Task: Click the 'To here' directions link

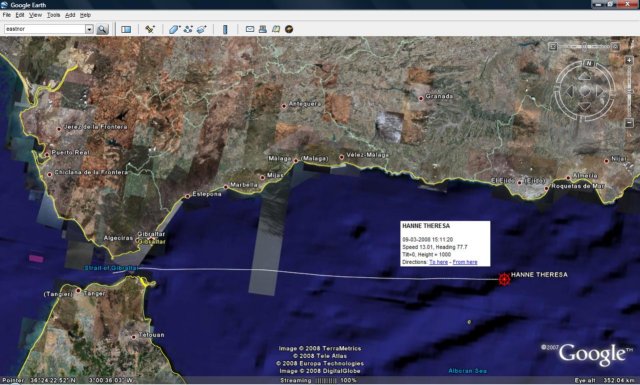Action: pyautogui.click(x=438, y=262)
